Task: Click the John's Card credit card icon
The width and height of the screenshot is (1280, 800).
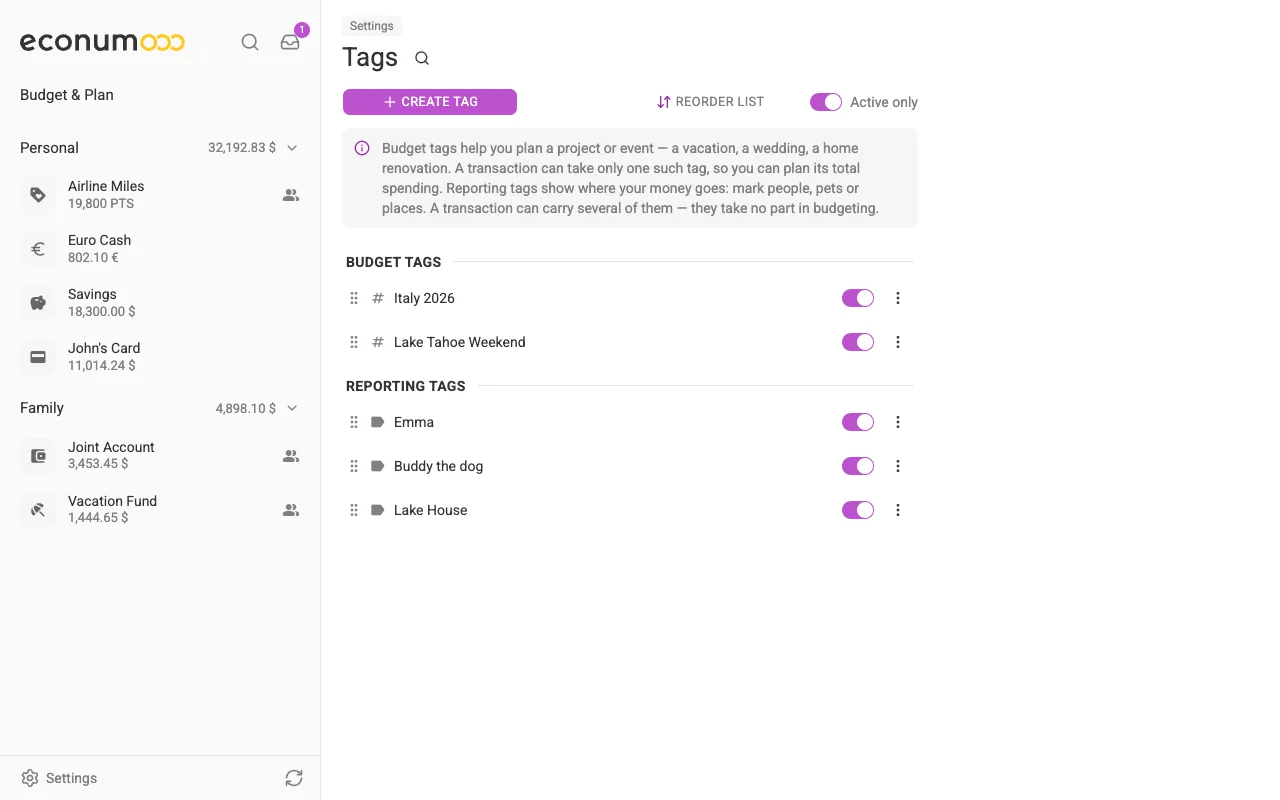Action: [x=38, y=357]
